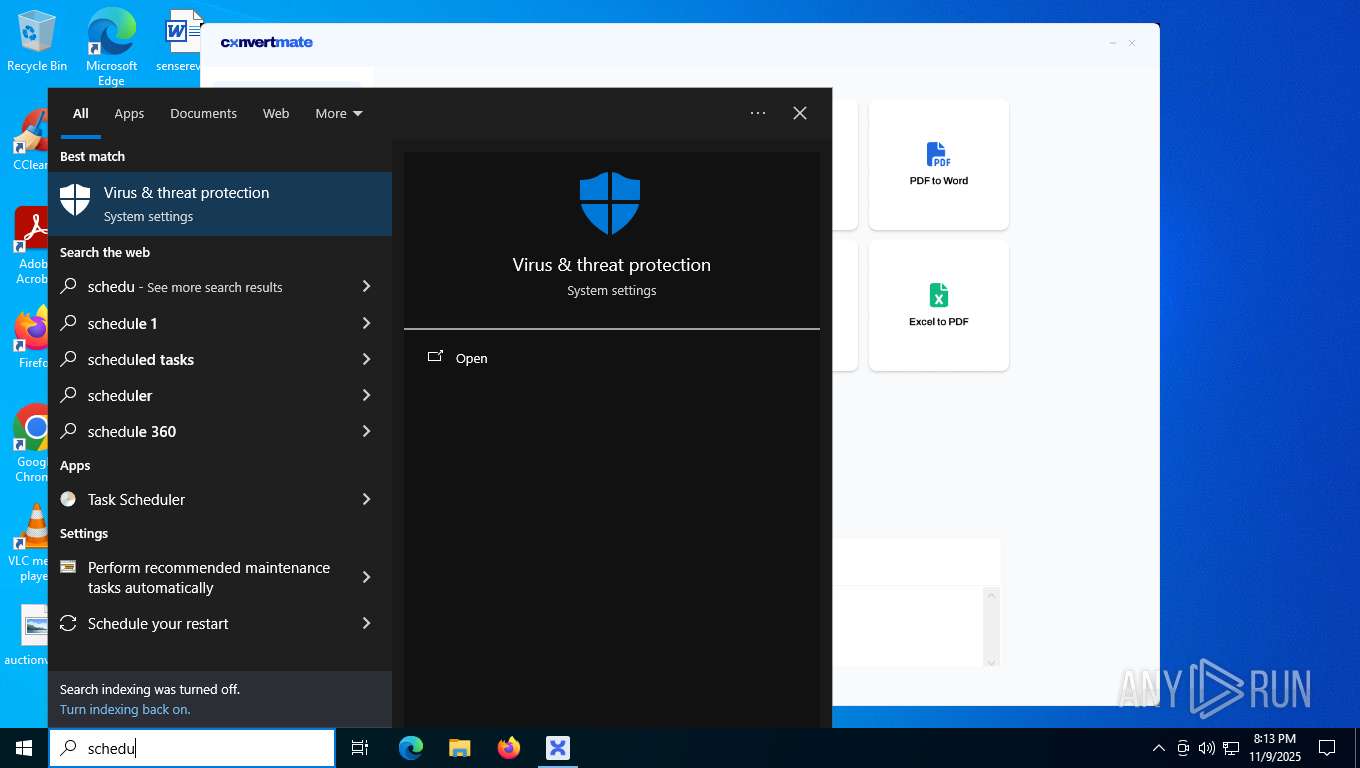Open the auction image file on the desktop
Viewport: 1360px width, 768px height.
[x=28, y=635]
